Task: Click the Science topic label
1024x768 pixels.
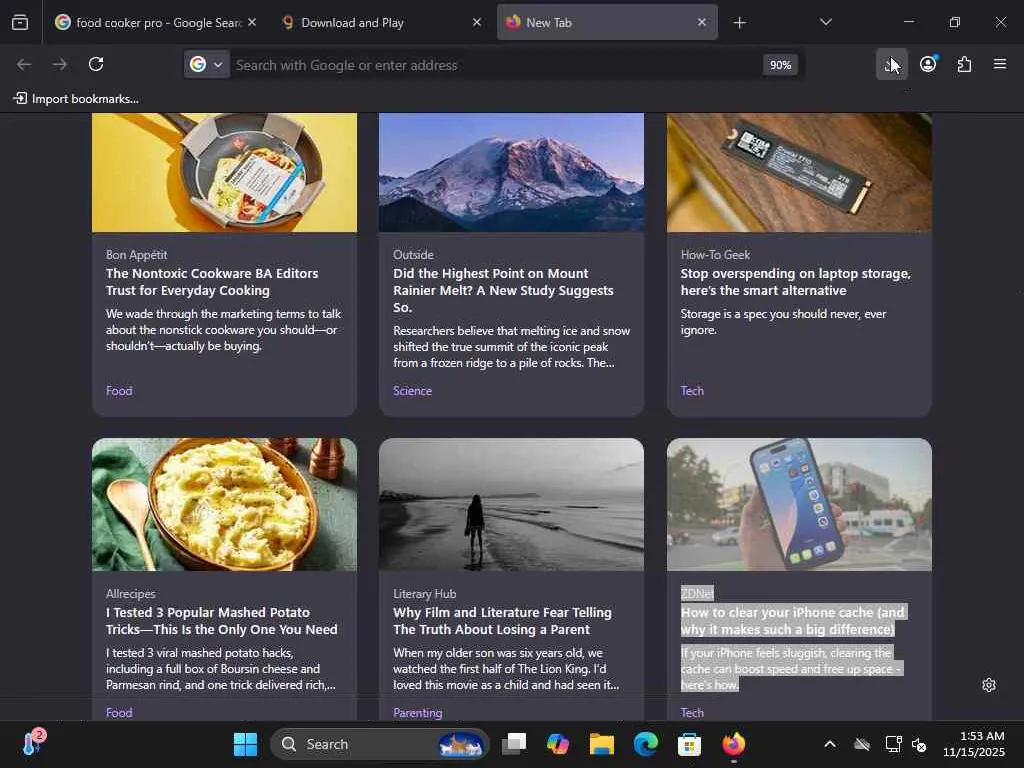Action: point(412,391)
